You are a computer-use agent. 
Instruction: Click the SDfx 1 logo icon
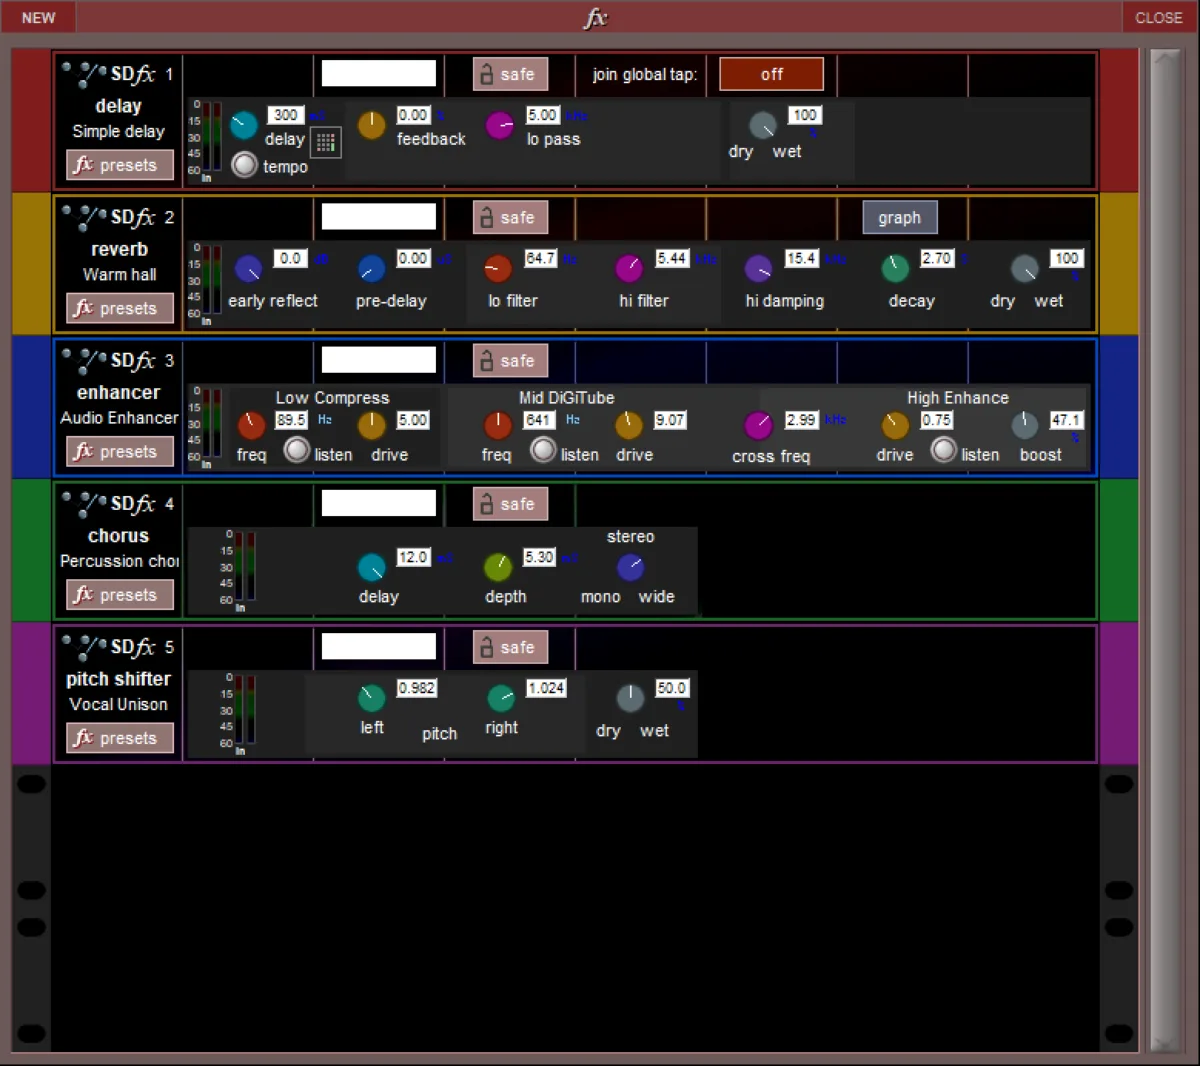click(x=109, y=73)
